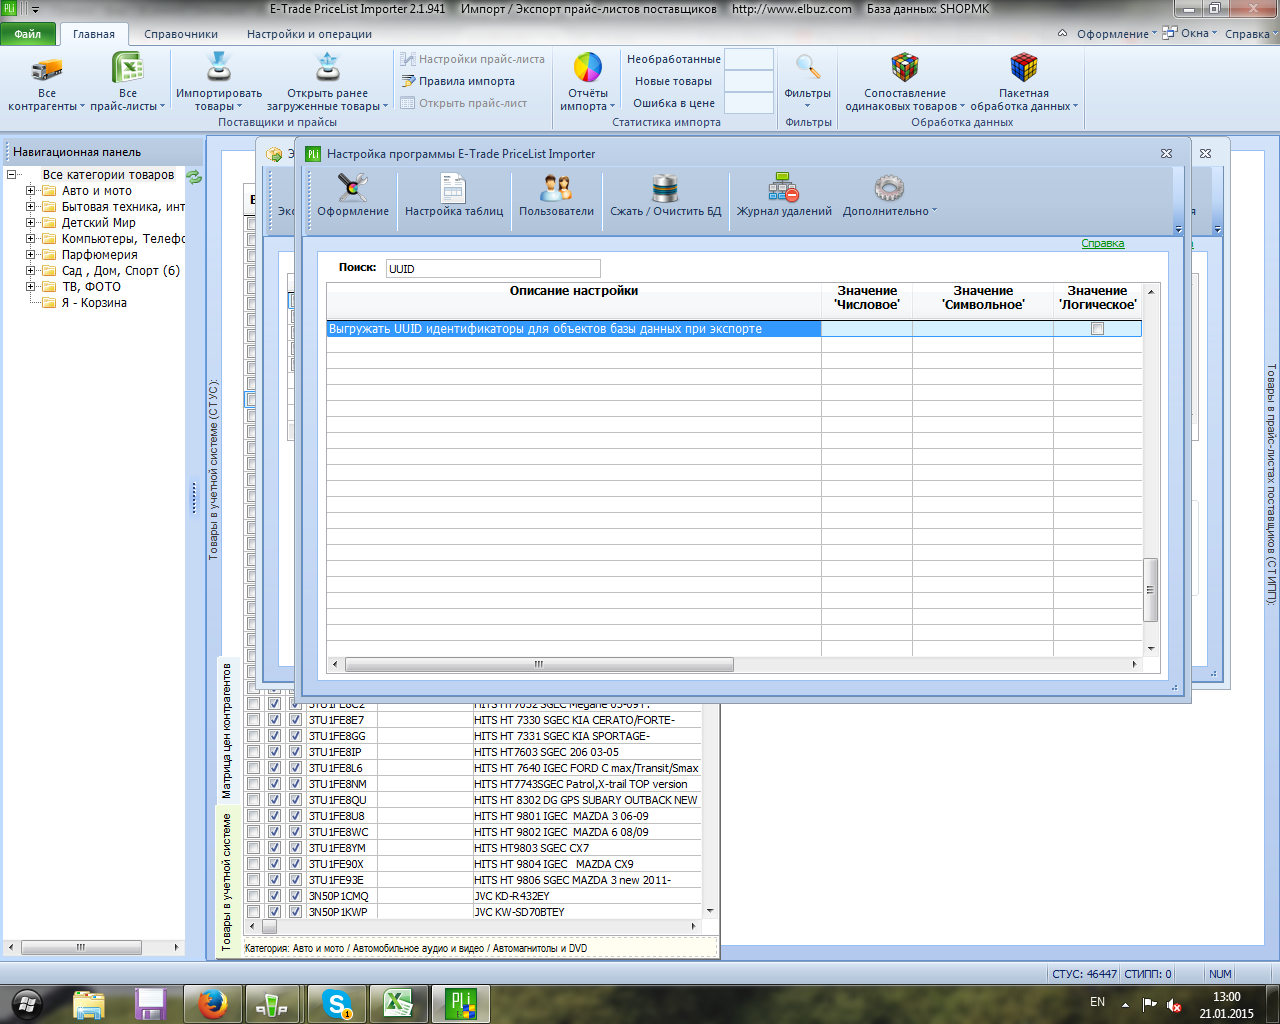
Task: Open the Пакетная обработка данных dropdown
Action: [x=1024, y=100]
